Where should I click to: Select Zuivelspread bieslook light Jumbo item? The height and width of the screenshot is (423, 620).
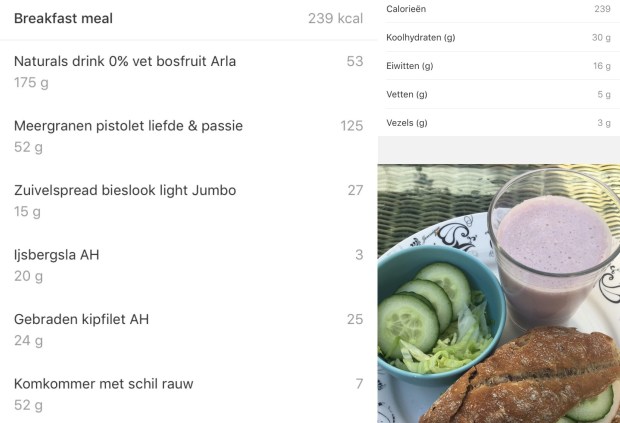[188, 201]
